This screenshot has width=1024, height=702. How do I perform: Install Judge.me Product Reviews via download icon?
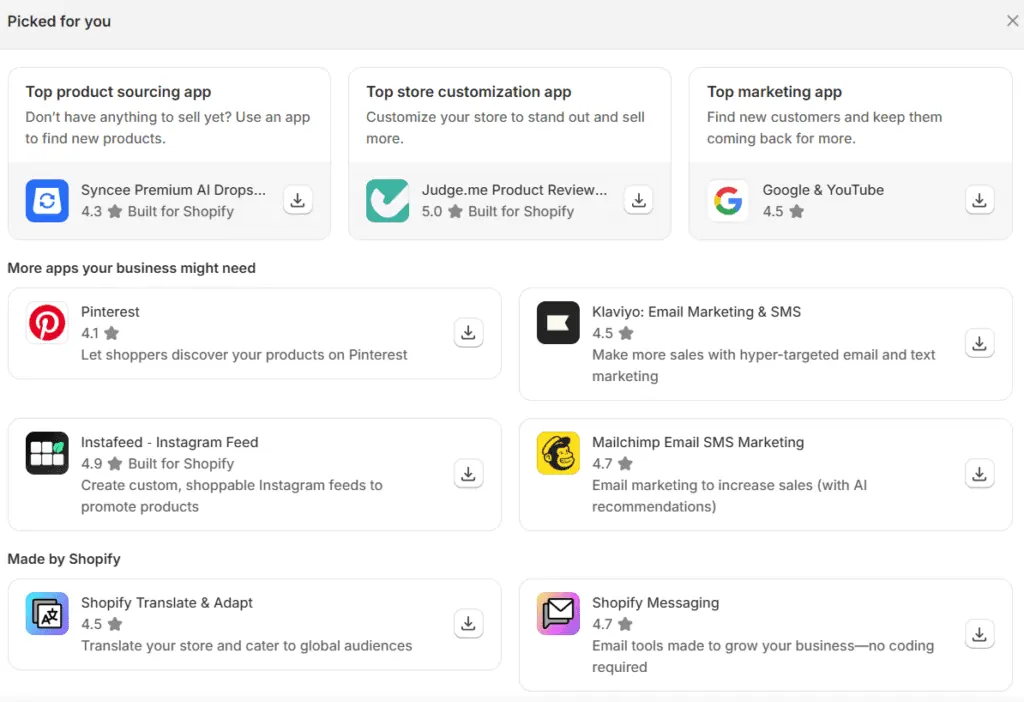[639, 200]
